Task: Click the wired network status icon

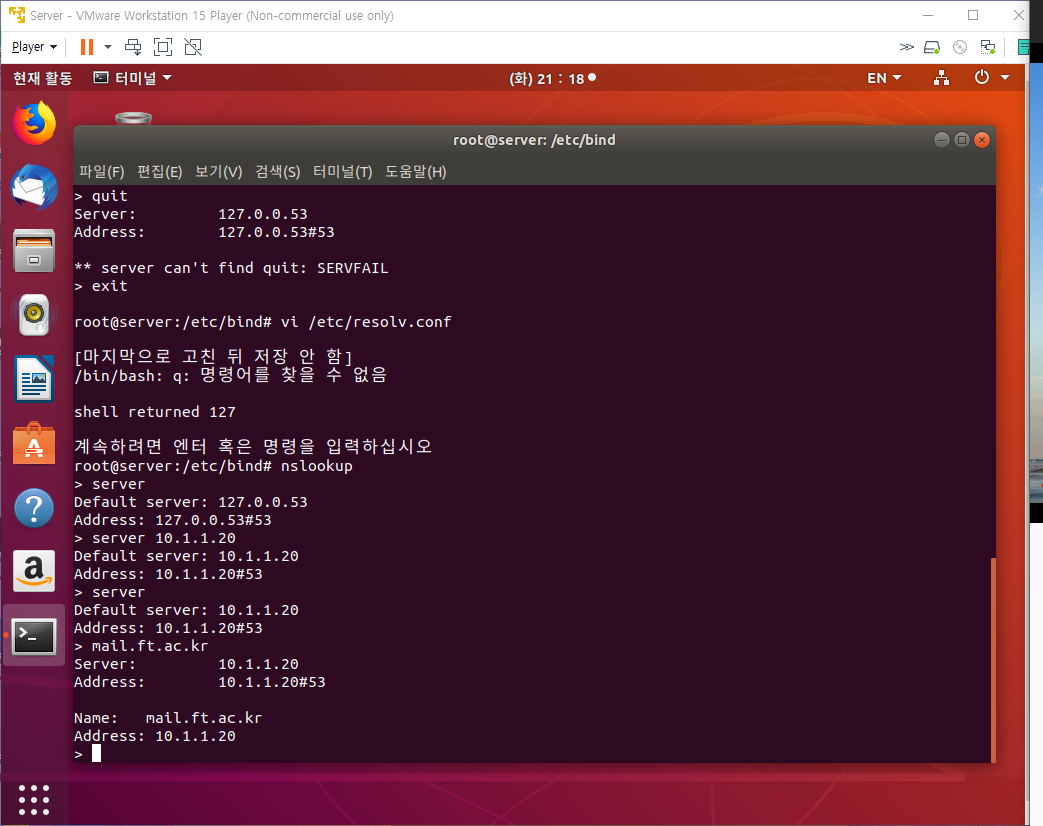Action: 941,78
